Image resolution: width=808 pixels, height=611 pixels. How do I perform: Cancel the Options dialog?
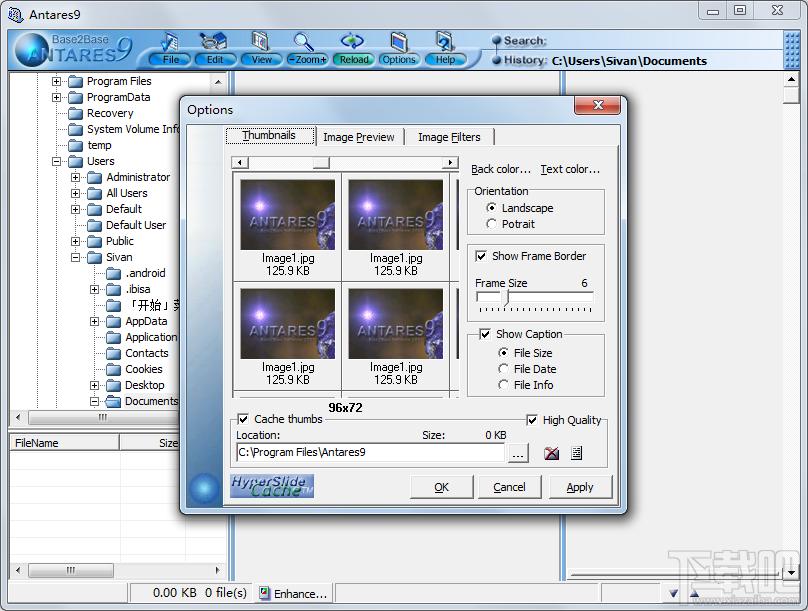510,487
